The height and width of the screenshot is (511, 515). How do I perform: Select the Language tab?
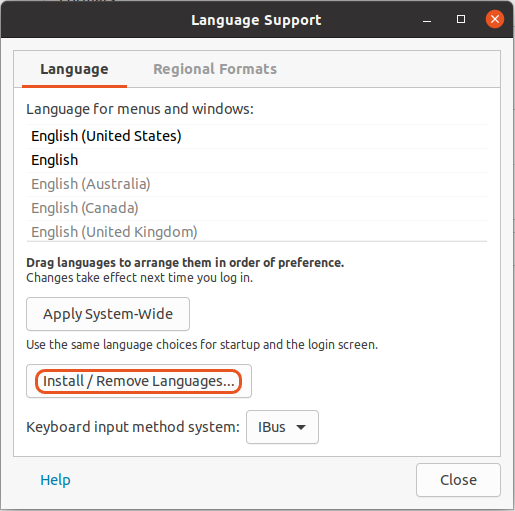click(x=74, y=69)
